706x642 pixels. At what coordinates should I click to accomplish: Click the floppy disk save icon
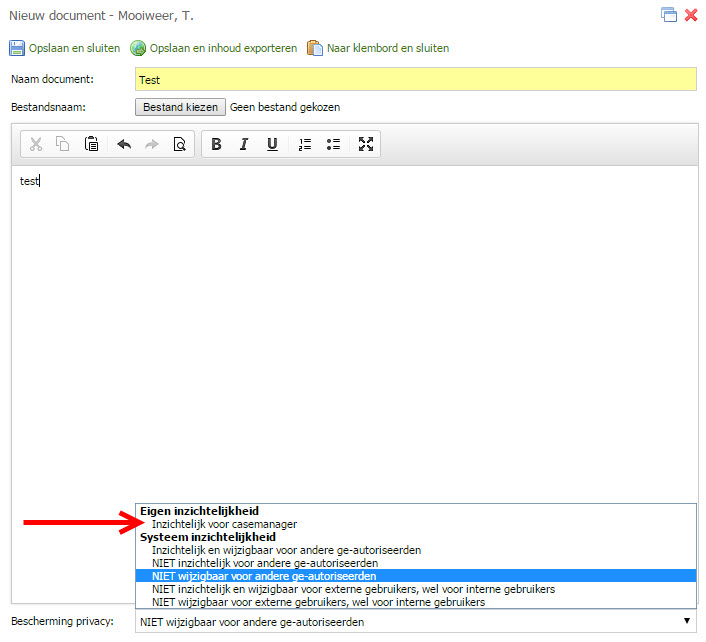[x=17, y=48]
